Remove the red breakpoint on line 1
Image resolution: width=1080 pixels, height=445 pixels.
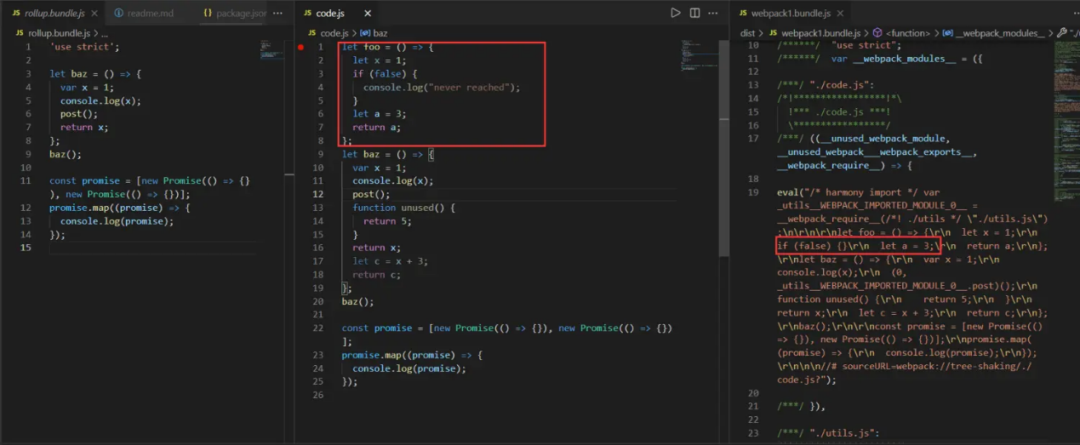pyautogui.click(x=301, y=47)
